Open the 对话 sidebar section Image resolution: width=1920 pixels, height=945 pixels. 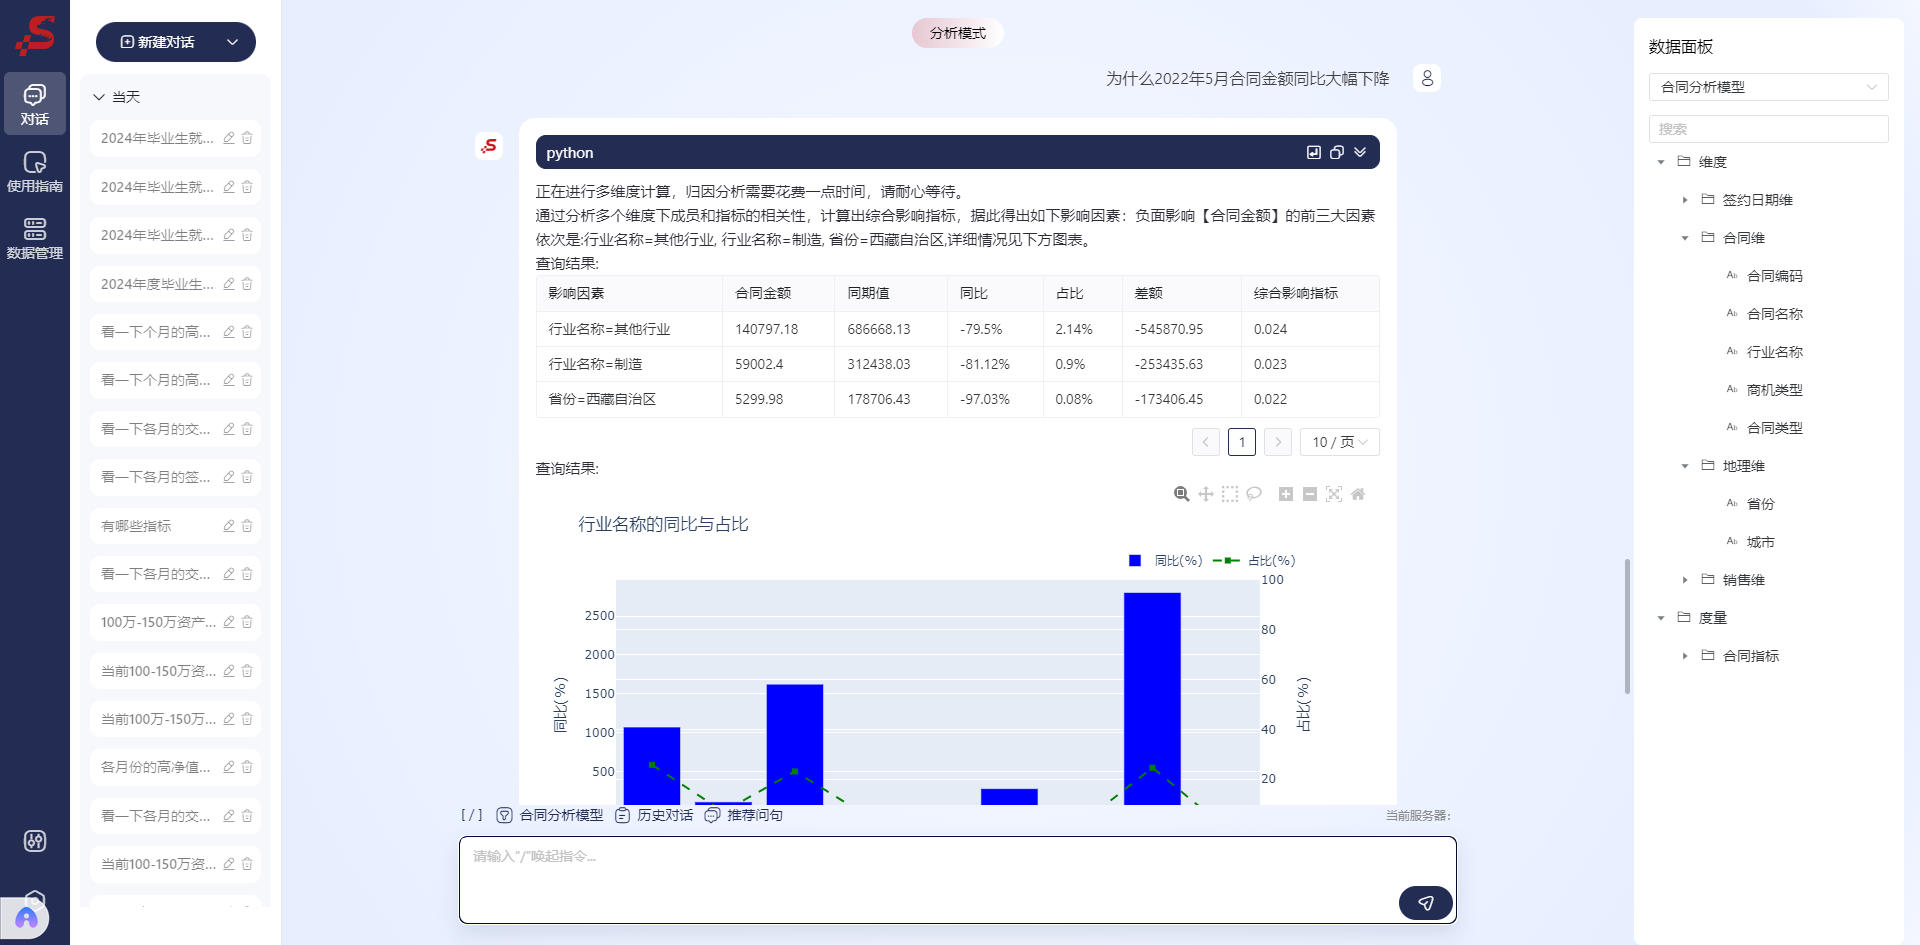pyautogui.click(x=35, y=104)
